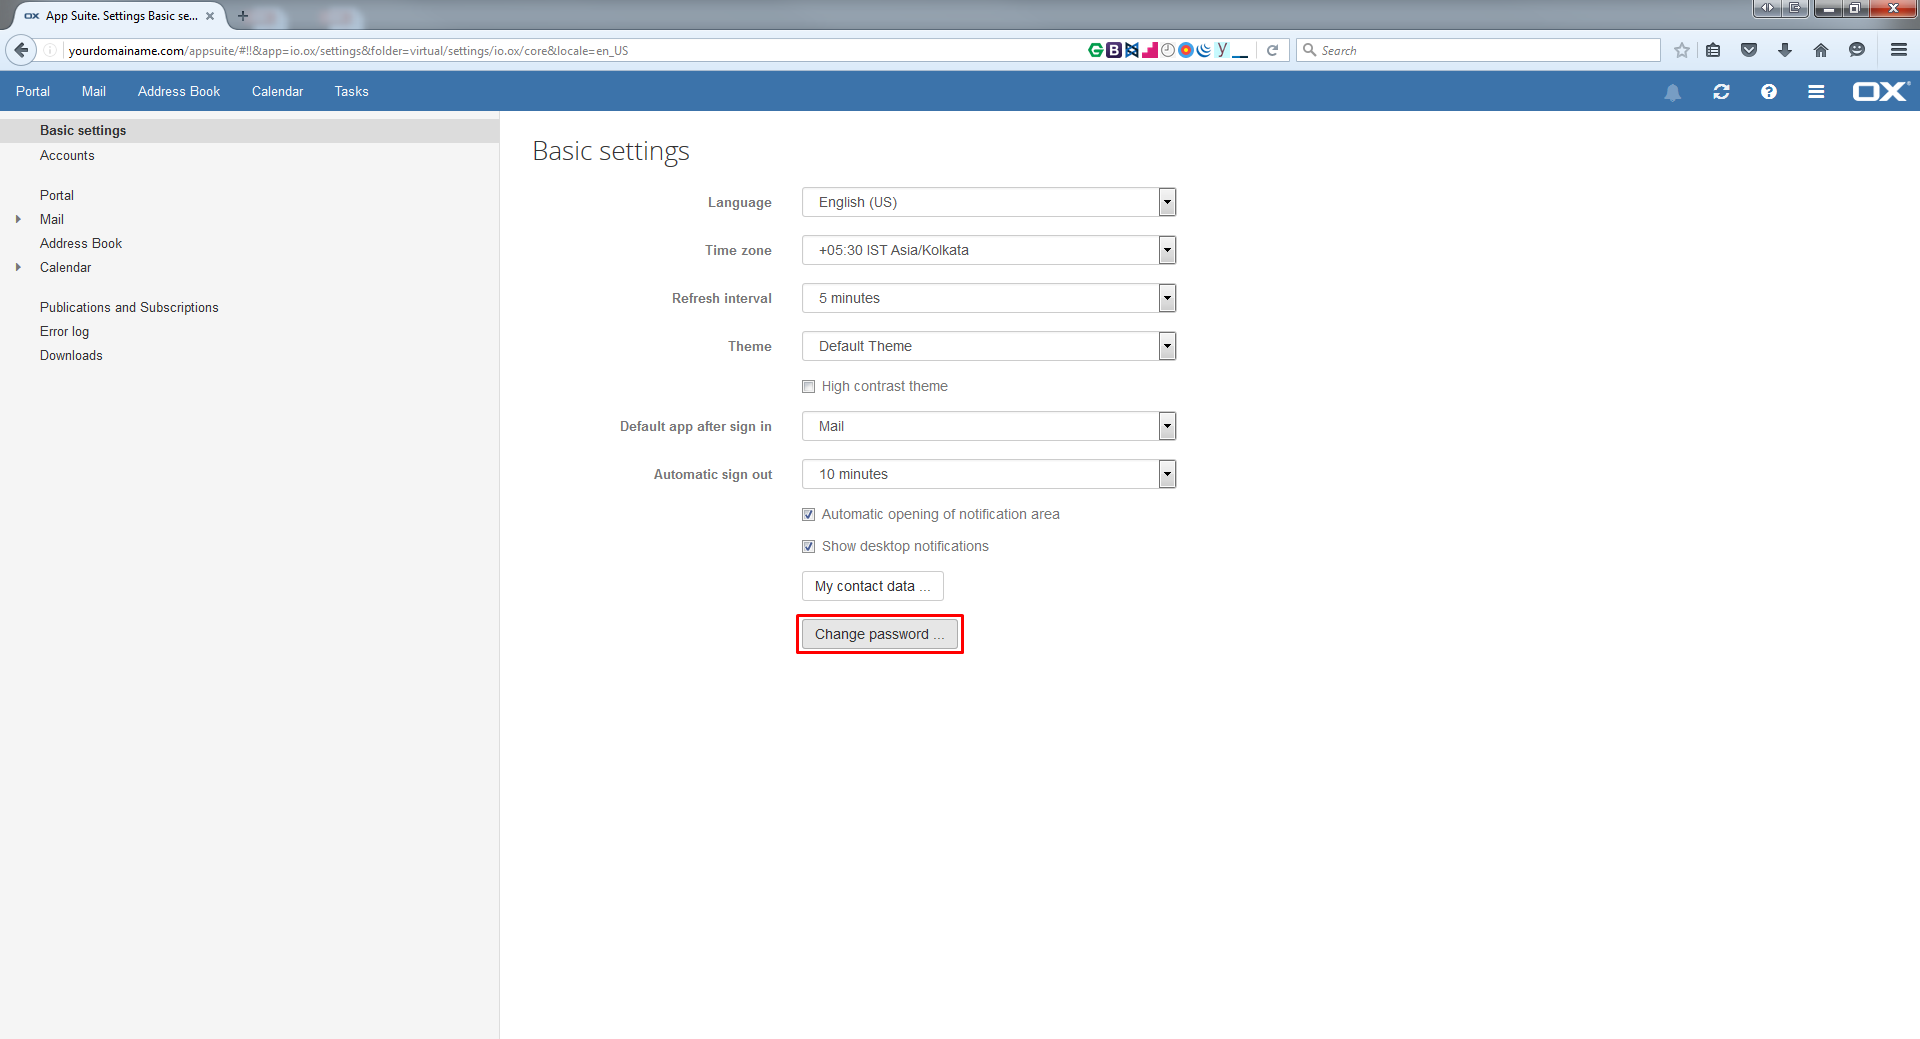Click the site info icon in address bar
1920x1039 pixels.
click(50, 50)
